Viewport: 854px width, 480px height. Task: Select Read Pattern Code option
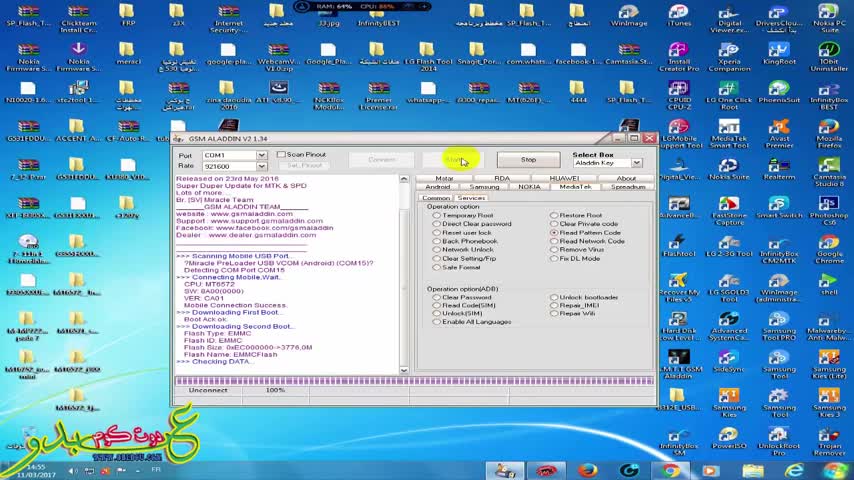coord(554,233)
